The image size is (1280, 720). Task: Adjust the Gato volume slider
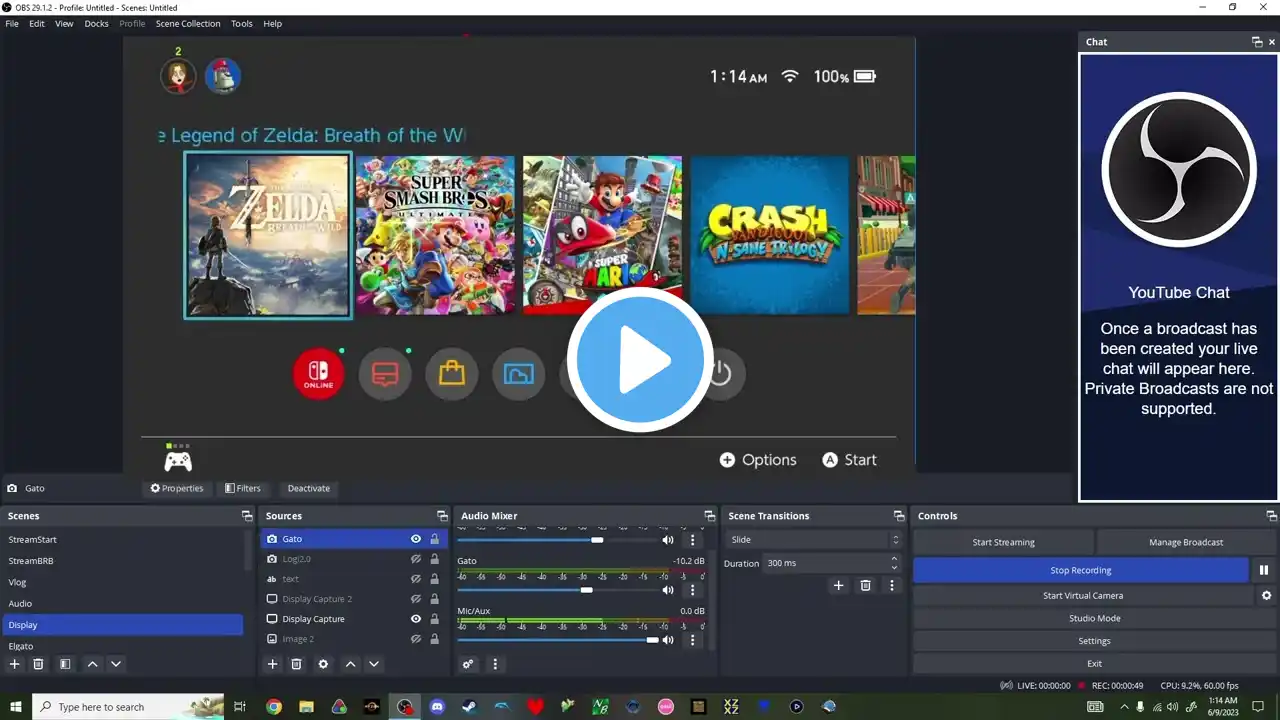(586, 590)
